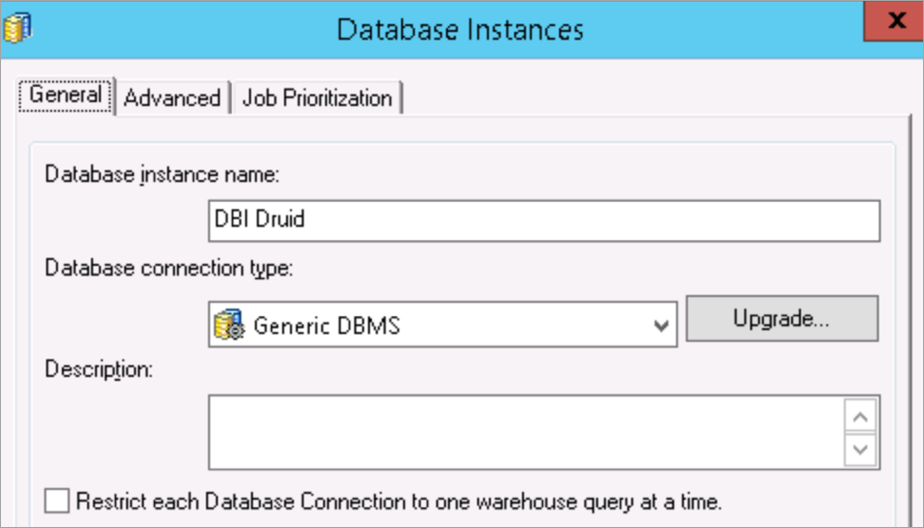Go to the Job Prioritization tab
This screenshot has height=528, width=924.
click(x=317, y=98)
